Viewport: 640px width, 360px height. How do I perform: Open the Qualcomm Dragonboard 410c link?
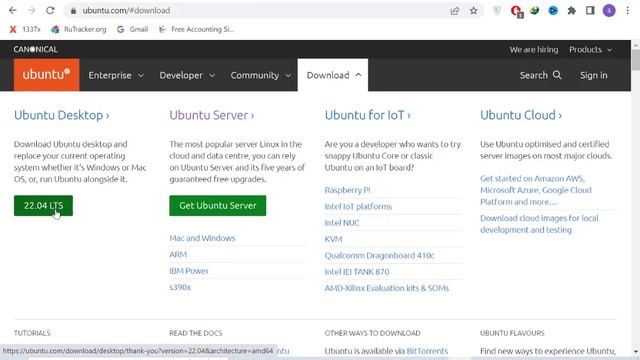379,255
